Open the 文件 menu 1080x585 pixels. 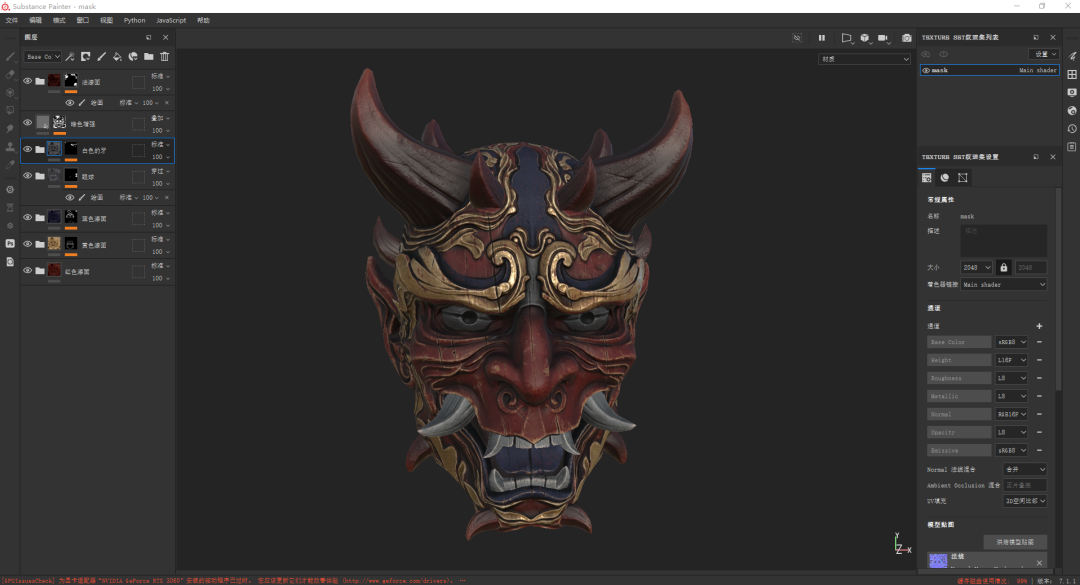pyautogui.click(x=12, y=21)
